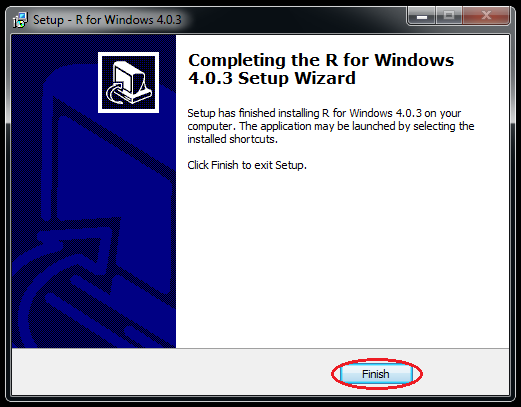Screen dimensions: 521x407
Task: Click the 'installed shortcuts.' line of text
Action: (232, 139)
